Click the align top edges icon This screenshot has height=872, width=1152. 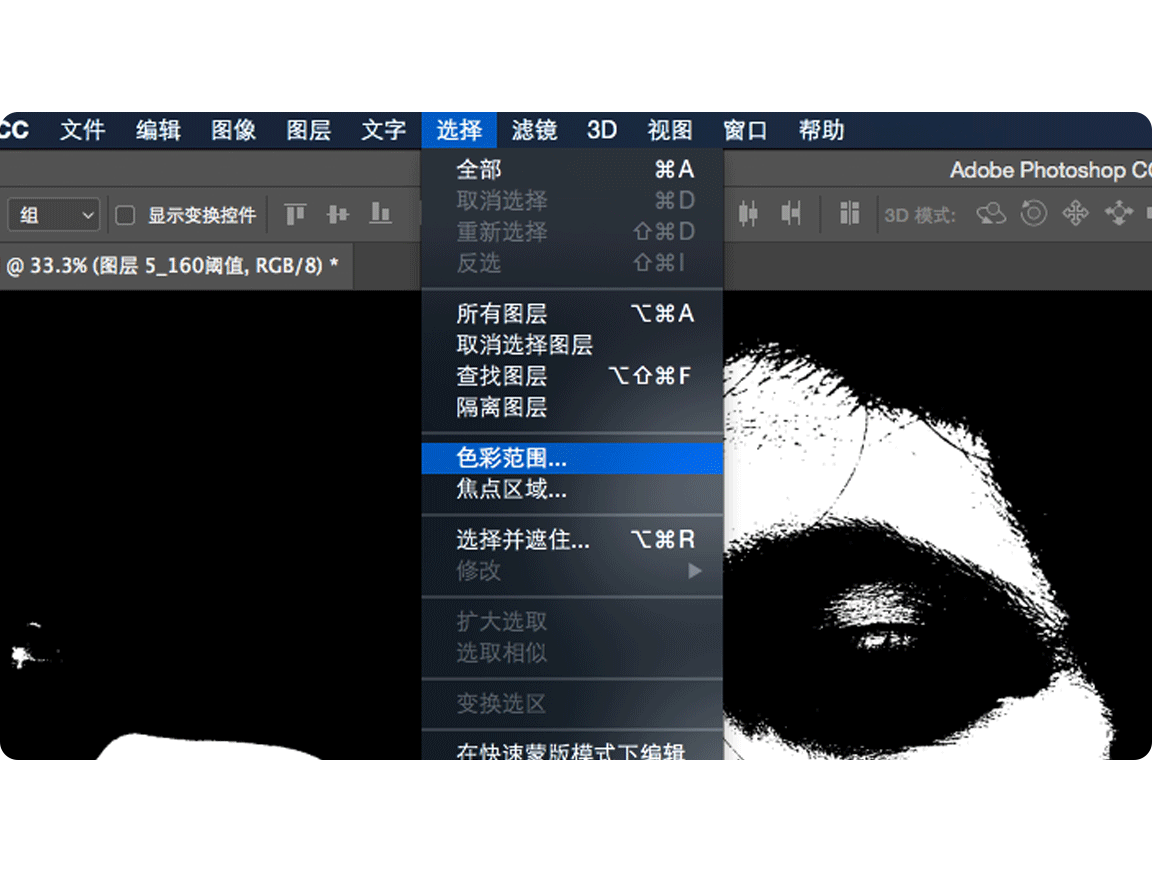[295, 215]
